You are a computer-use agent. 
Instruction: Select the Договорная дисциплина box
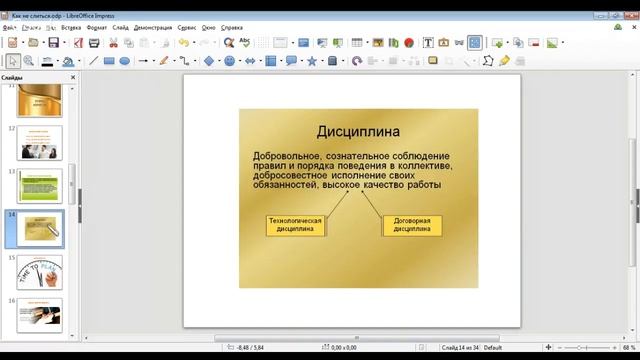click(412, 225)
